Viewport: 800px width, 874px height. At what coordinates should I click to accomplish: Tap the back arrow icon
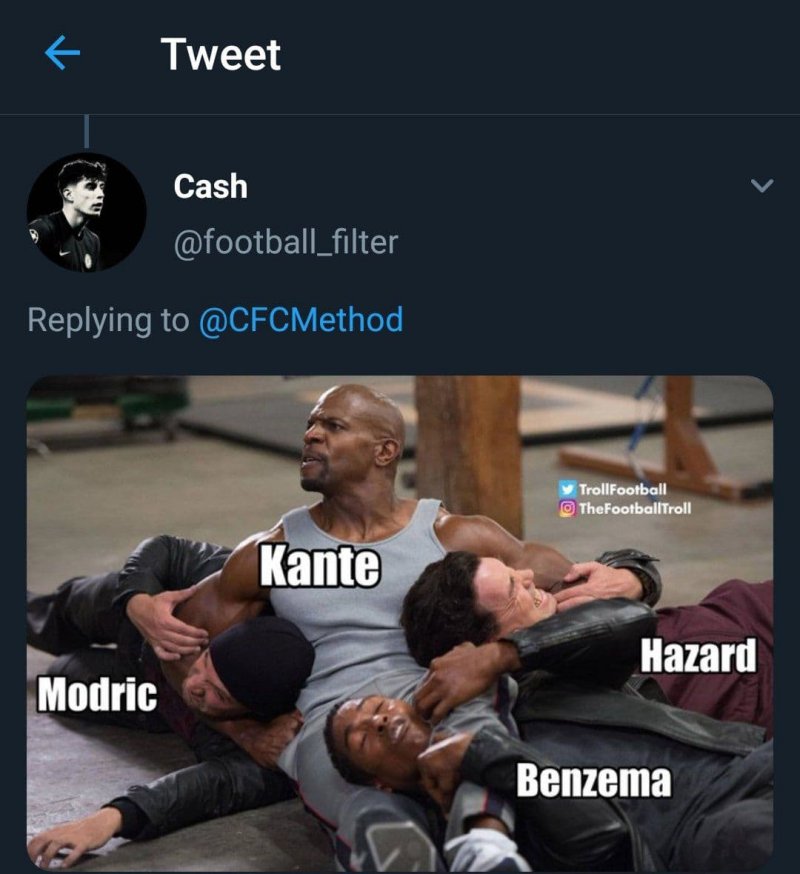click(x=62, y=54)
